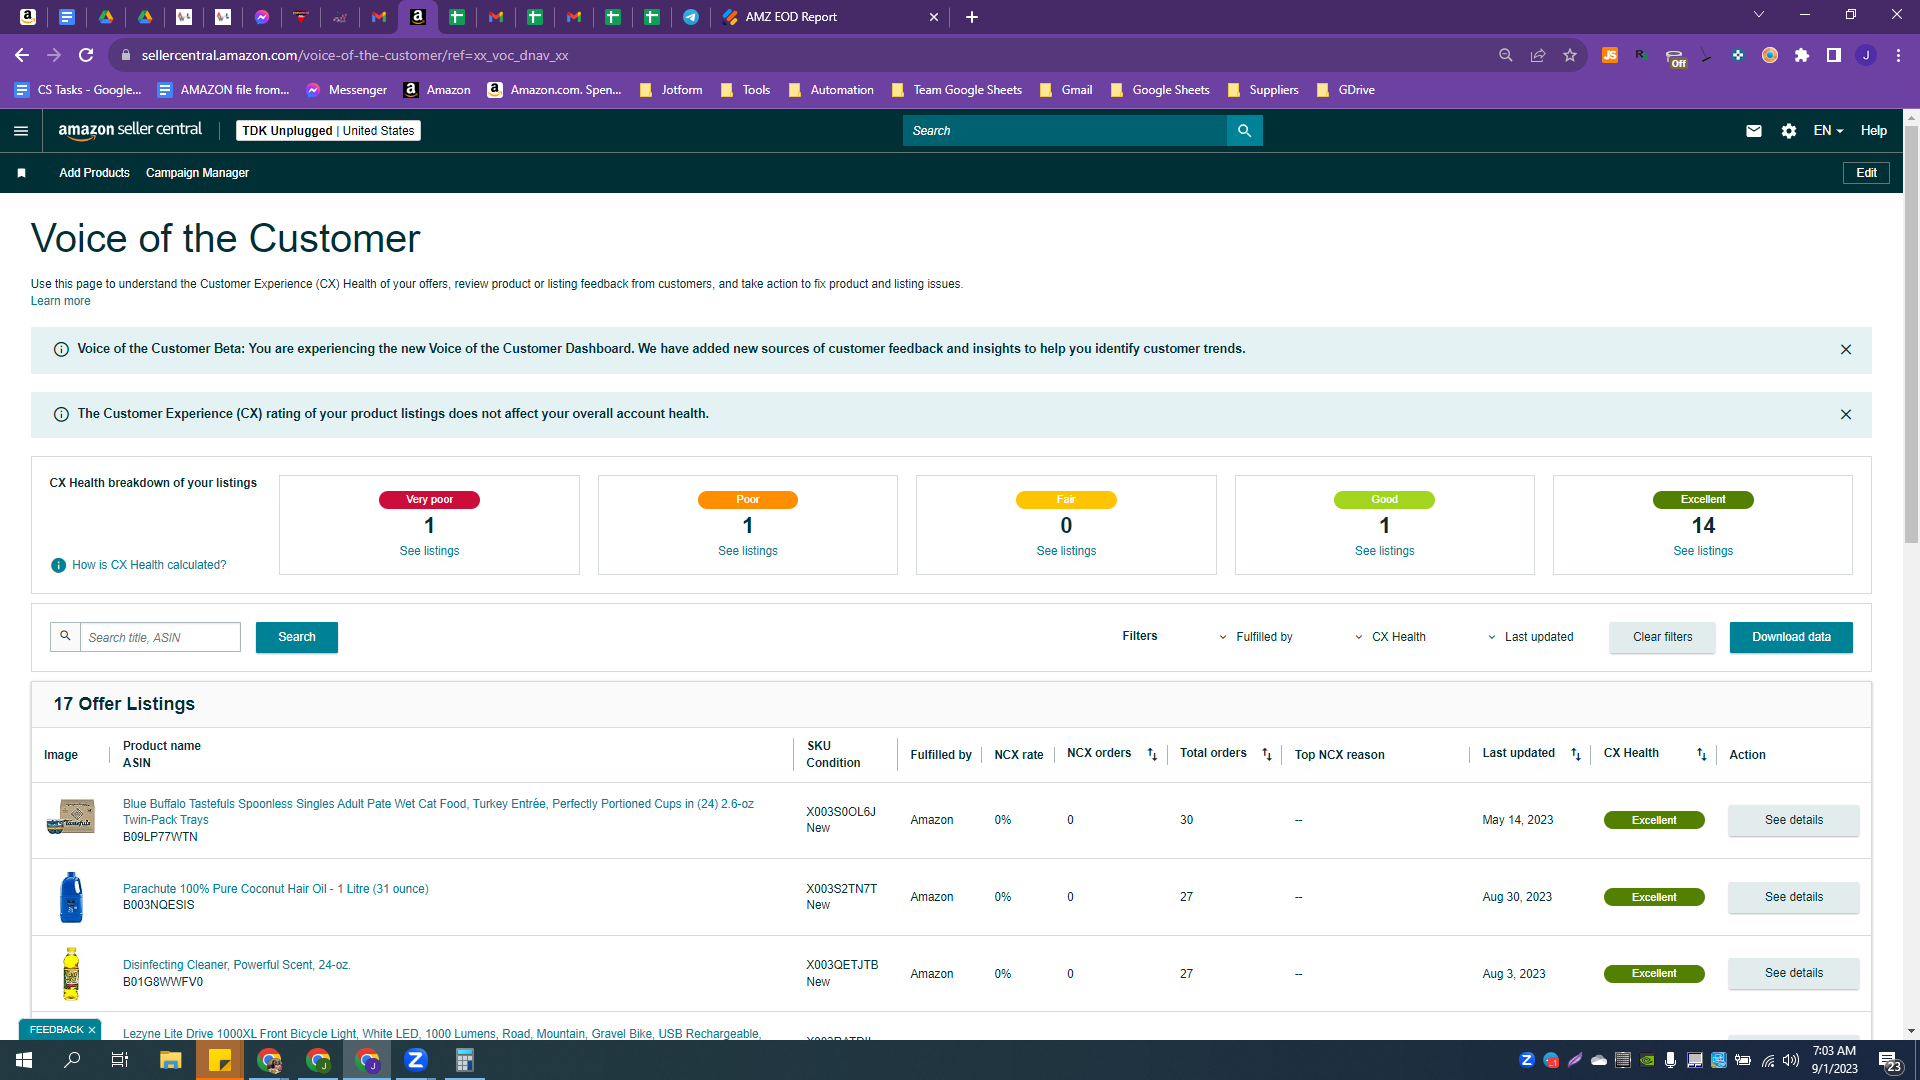This screenshot has width=1920, height=1080.
Task: Click the magnifier icon in title/ASIN search box
Action: coord(65,637)
